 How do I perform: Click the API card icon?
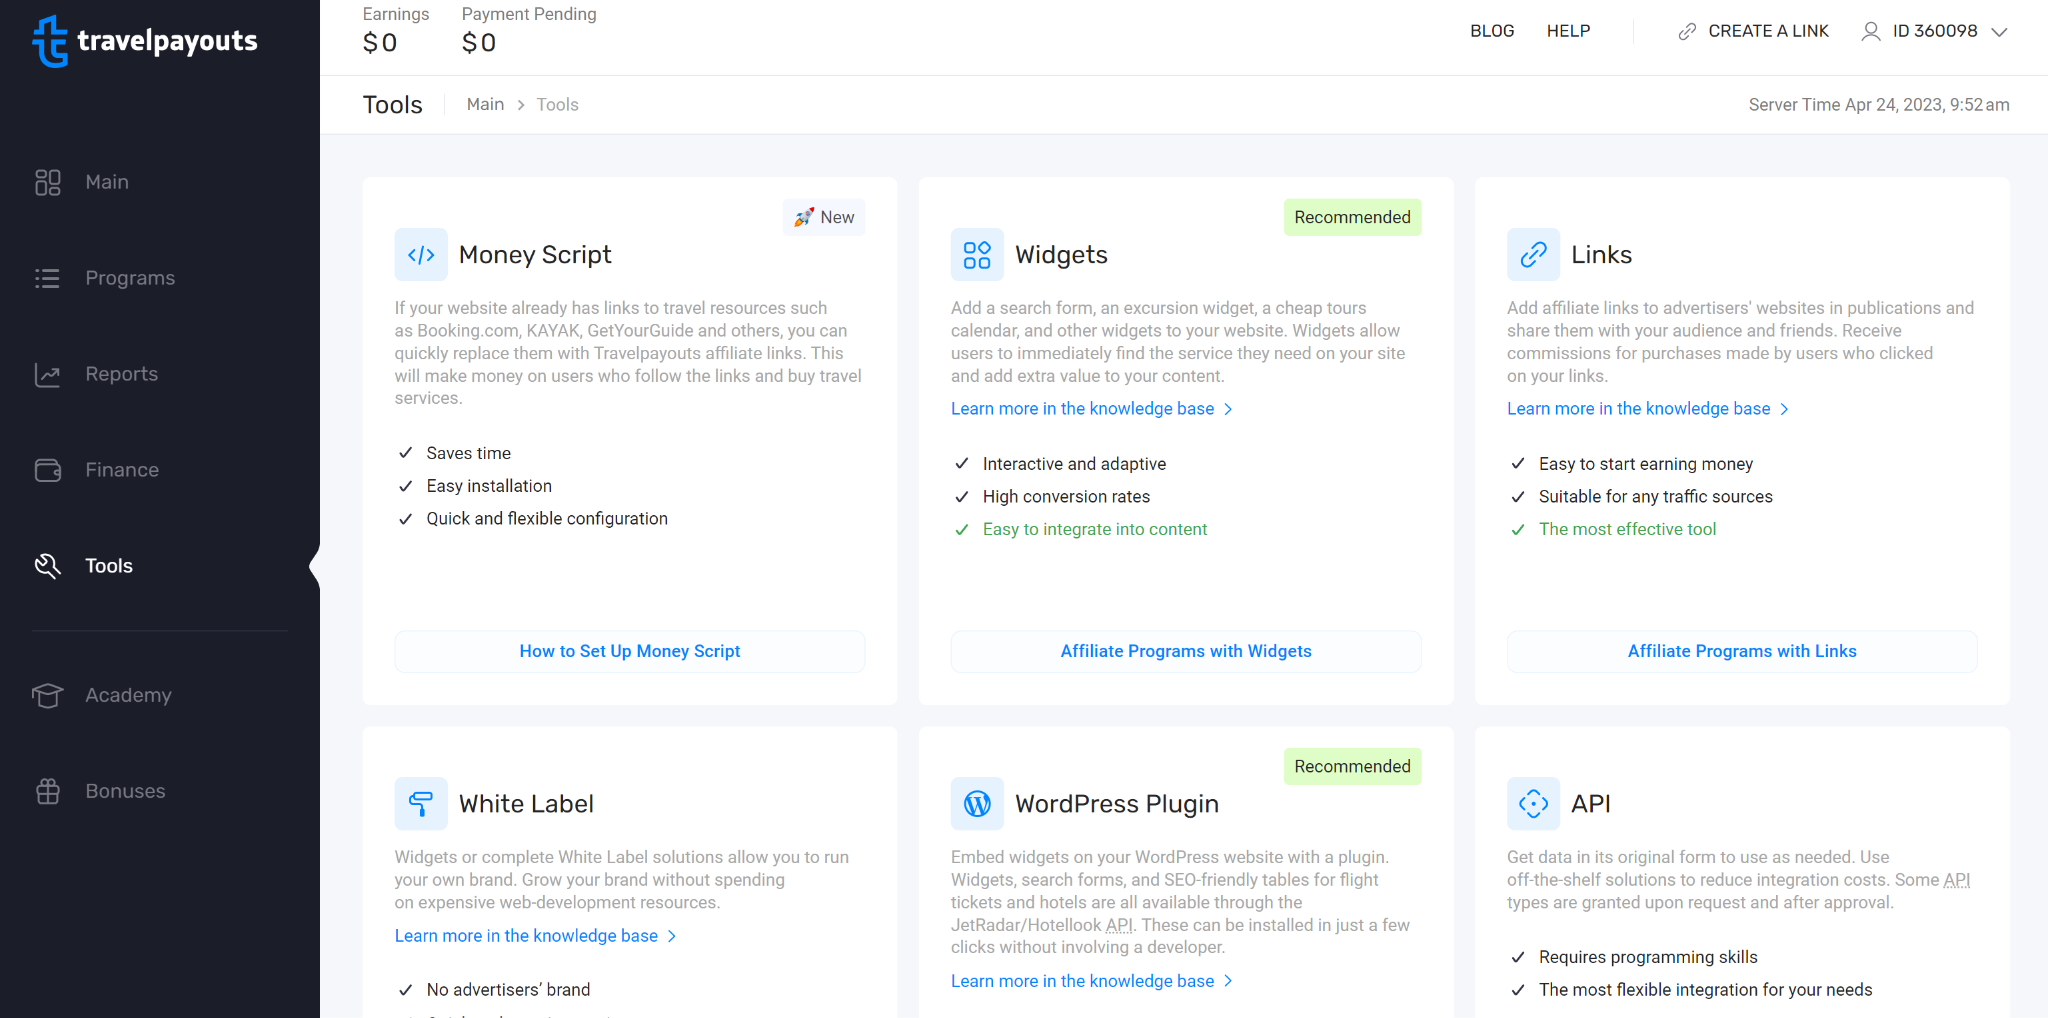(1533, 804)
